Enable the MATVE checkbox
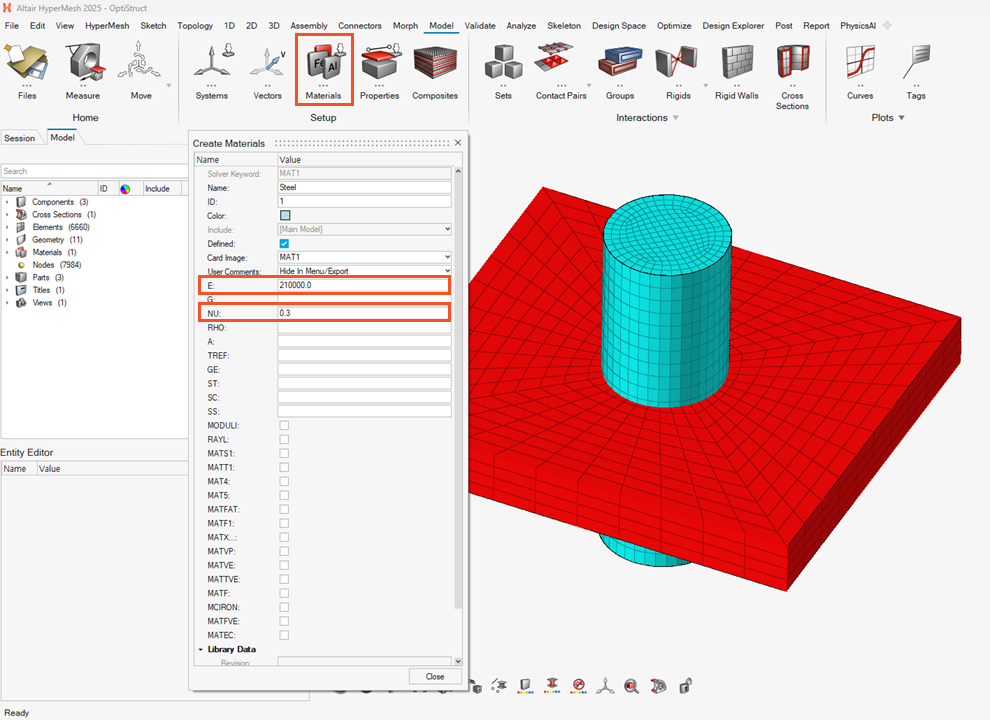Viewport: 990px width, 720px height. click(284, 565)
